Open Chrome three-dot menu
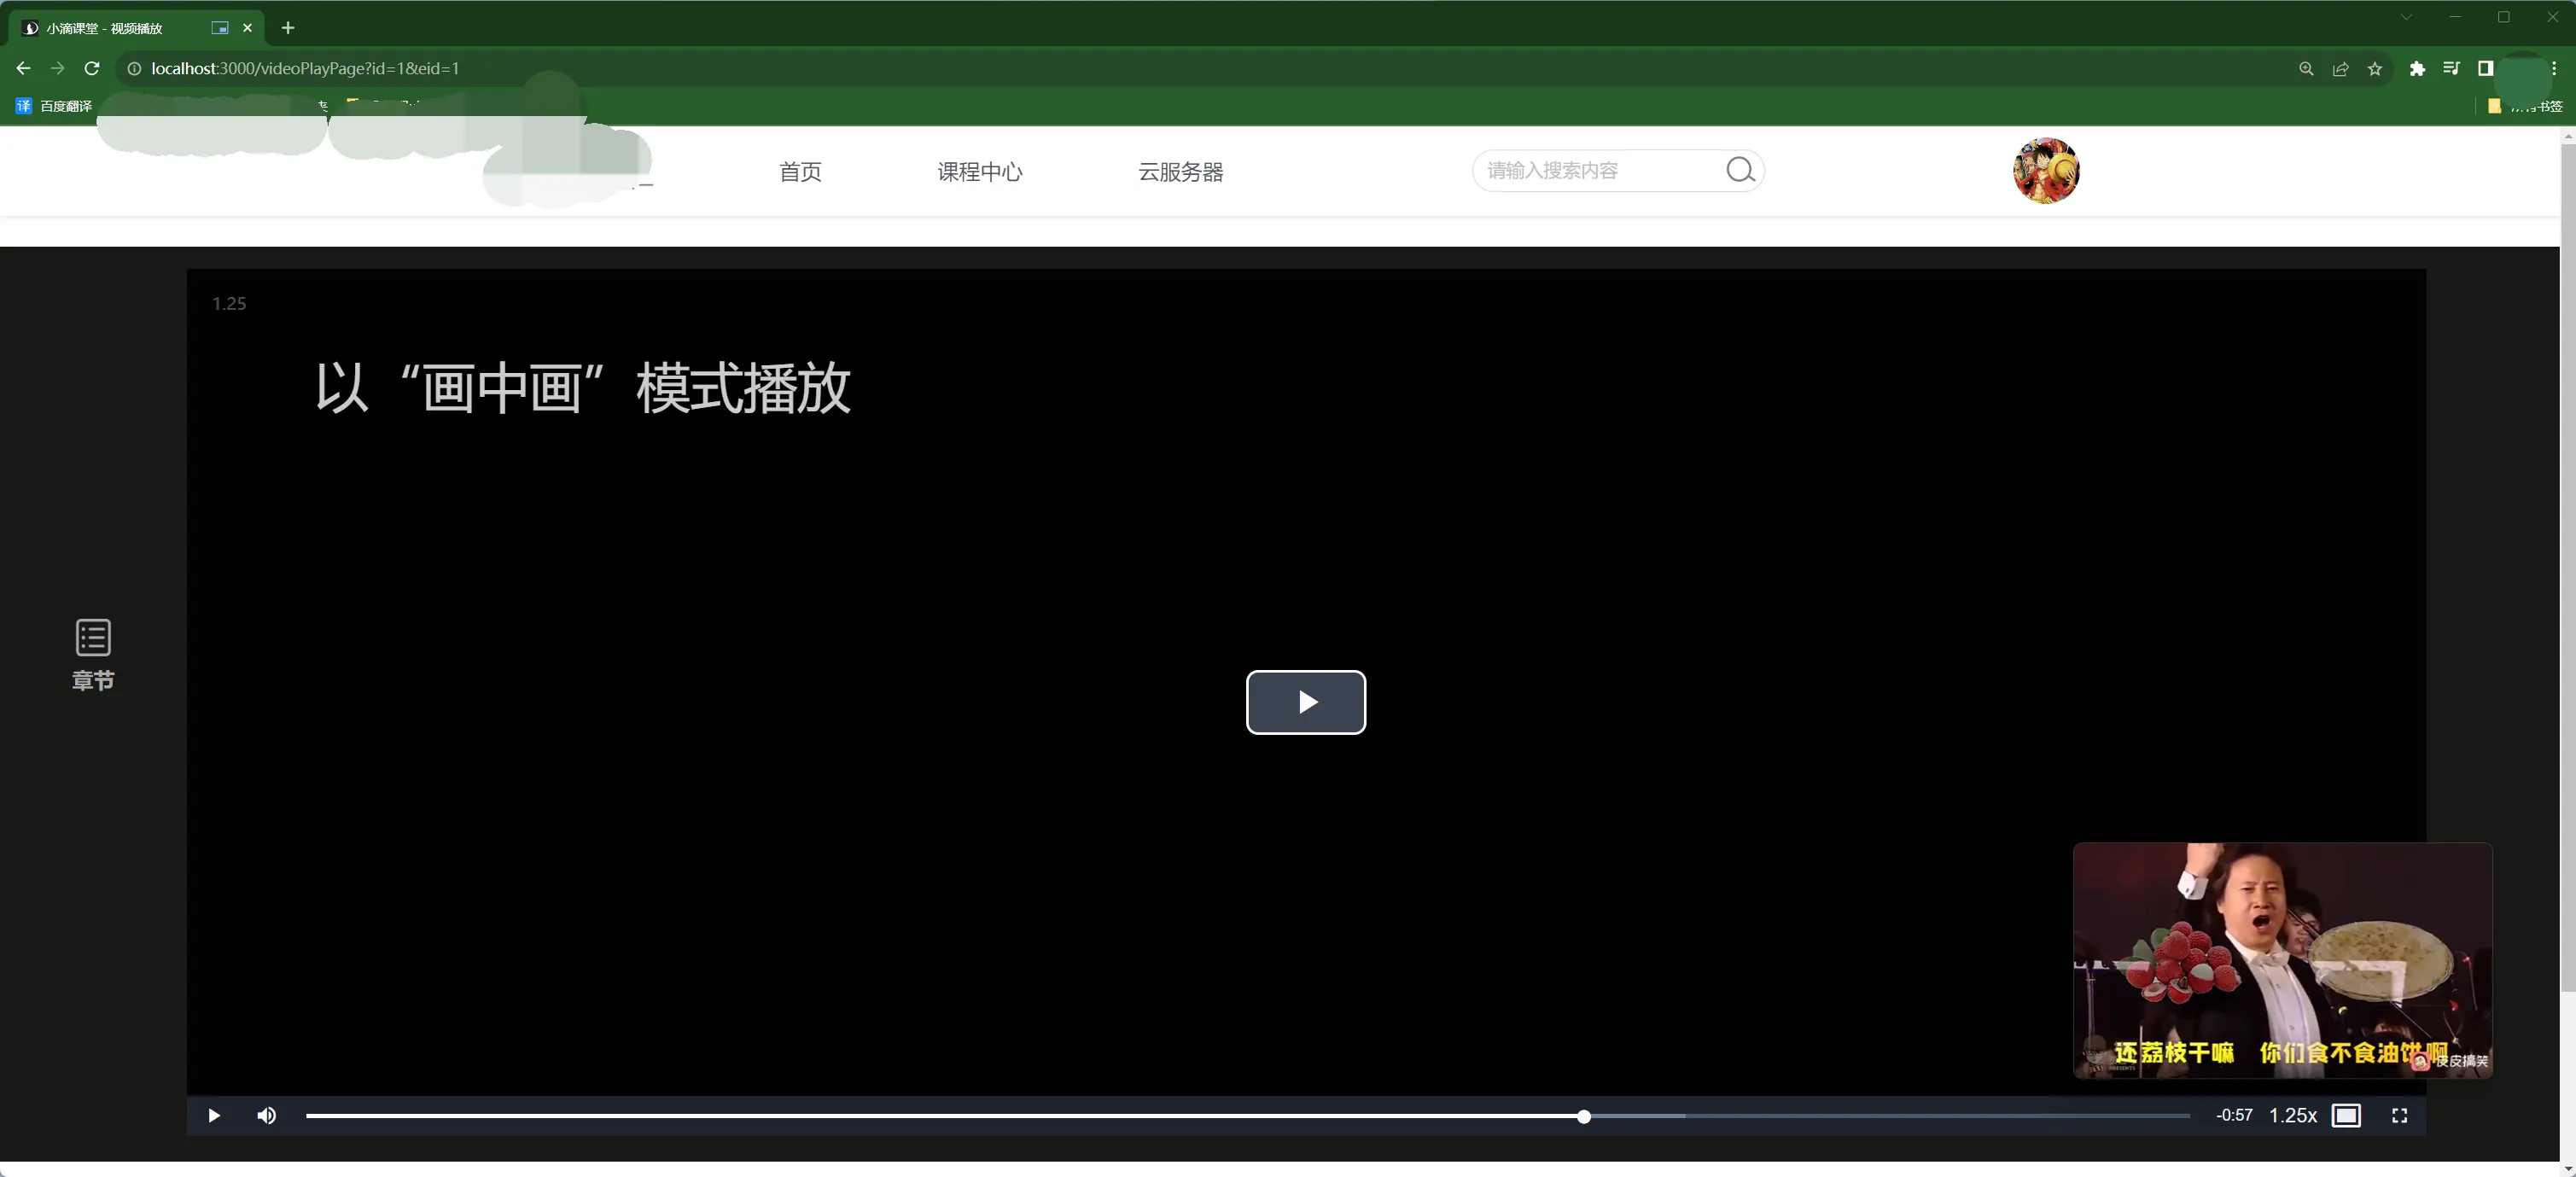 [x=2554, y=68]
